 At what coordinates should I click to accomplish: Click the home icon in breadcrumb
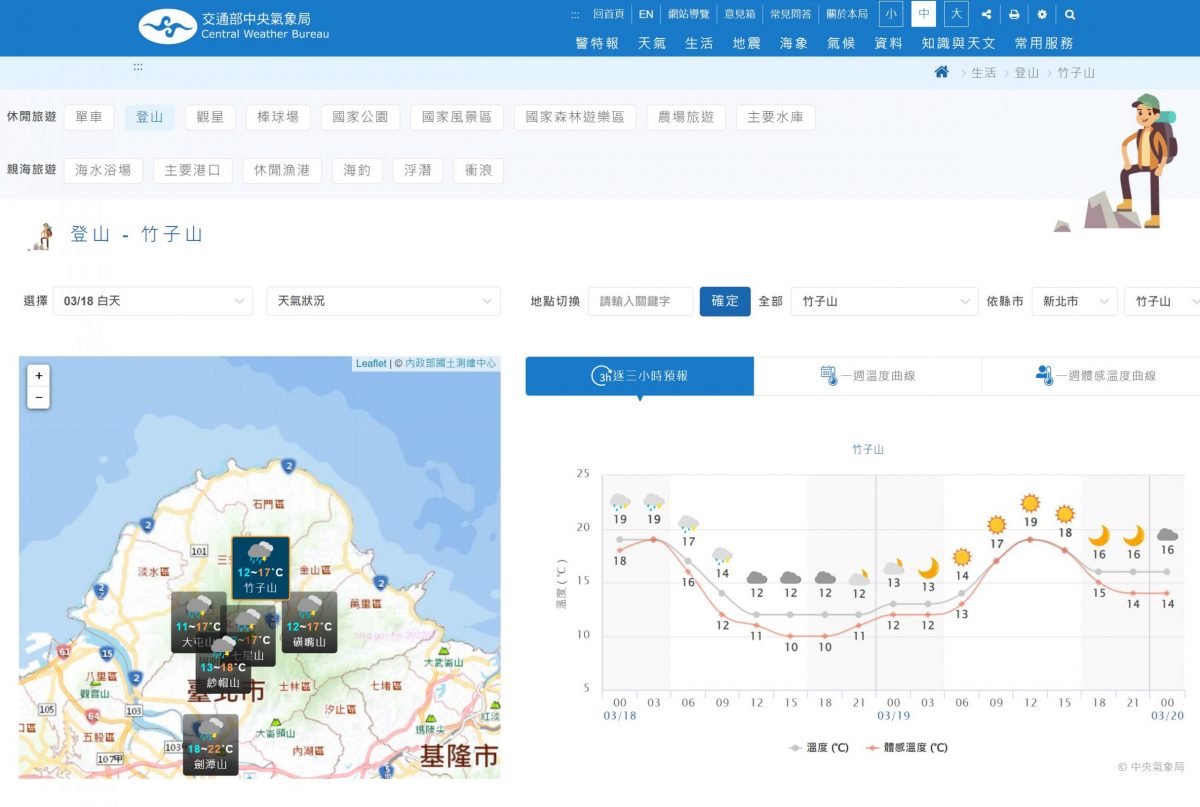pyautogui.click(x=941, y=72)
